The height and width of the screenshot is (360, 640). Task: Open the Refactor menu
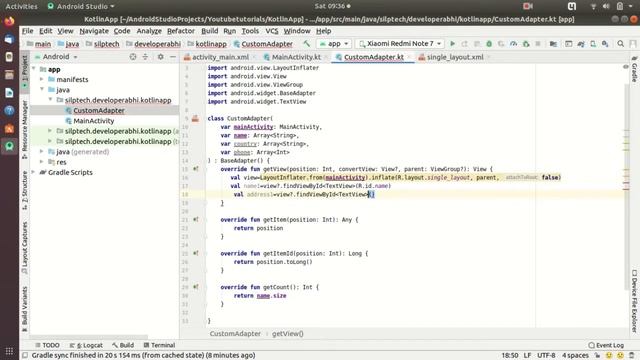click(180, 31)
